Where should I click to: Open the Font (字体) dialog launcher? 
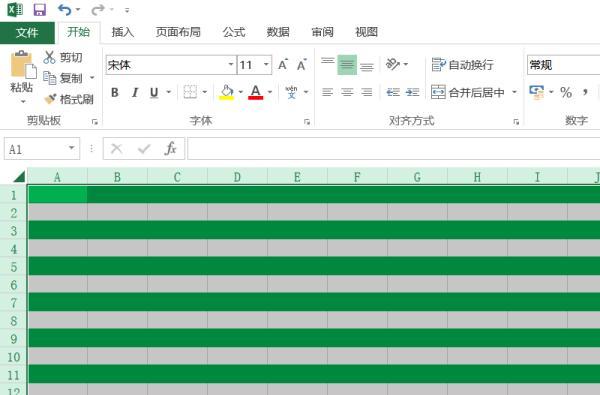coord(307,122)
